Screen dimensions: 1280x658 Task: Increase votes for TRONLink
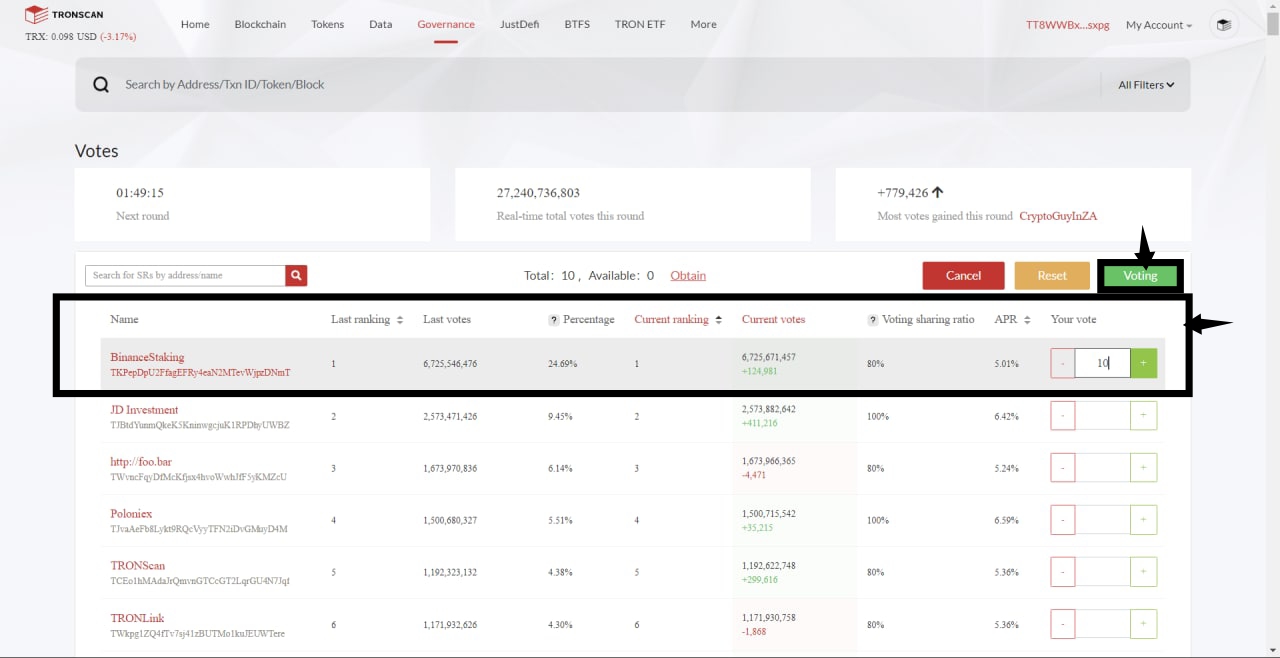click(x=1144, y=624)
